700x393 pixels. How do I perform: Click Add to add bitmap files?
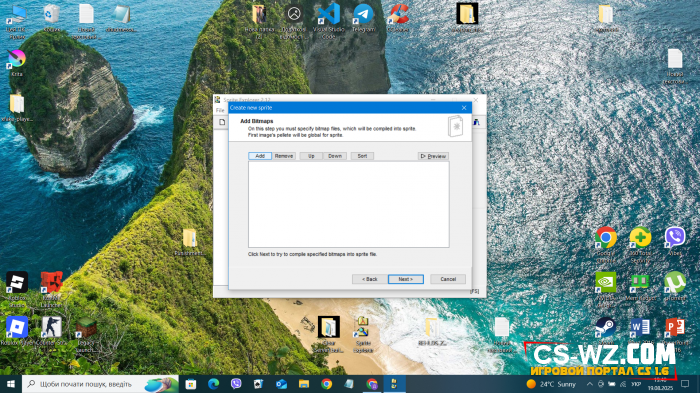pos(260,156)
